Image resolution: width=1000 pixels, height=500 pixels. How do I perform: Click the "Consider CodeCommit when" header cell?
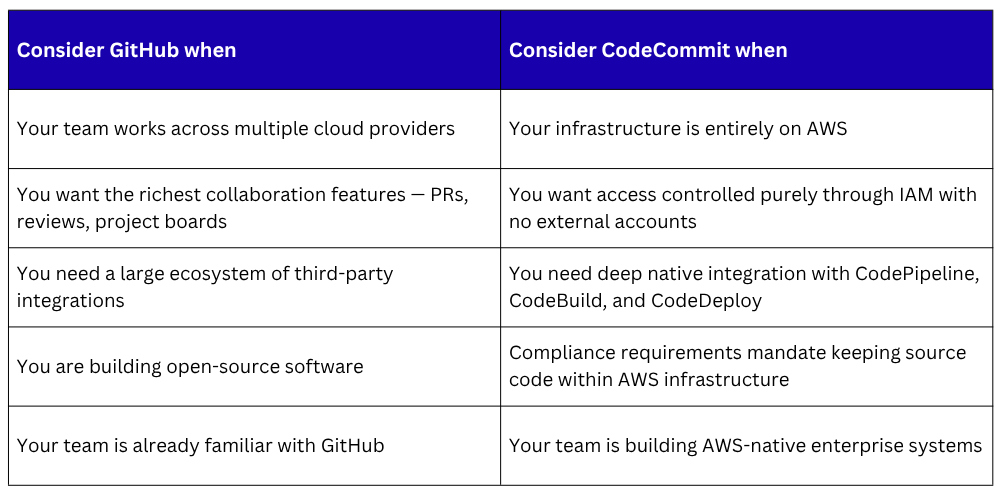[x=746, y=50]
